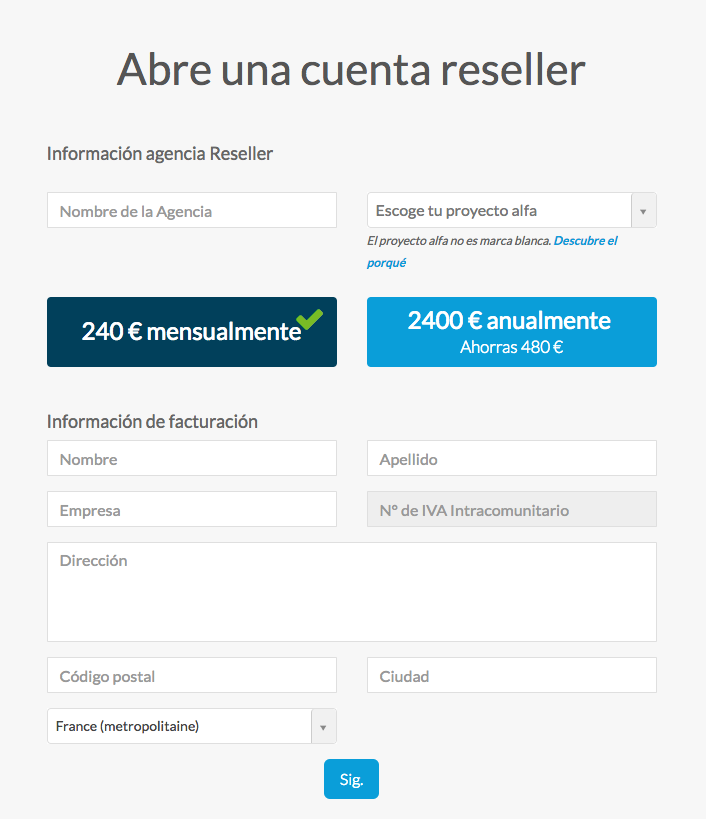Open the France (metropolitaine) country dropdown
Image resolution: width=706 pixels, height=819 pixels.
click(179, 726)
